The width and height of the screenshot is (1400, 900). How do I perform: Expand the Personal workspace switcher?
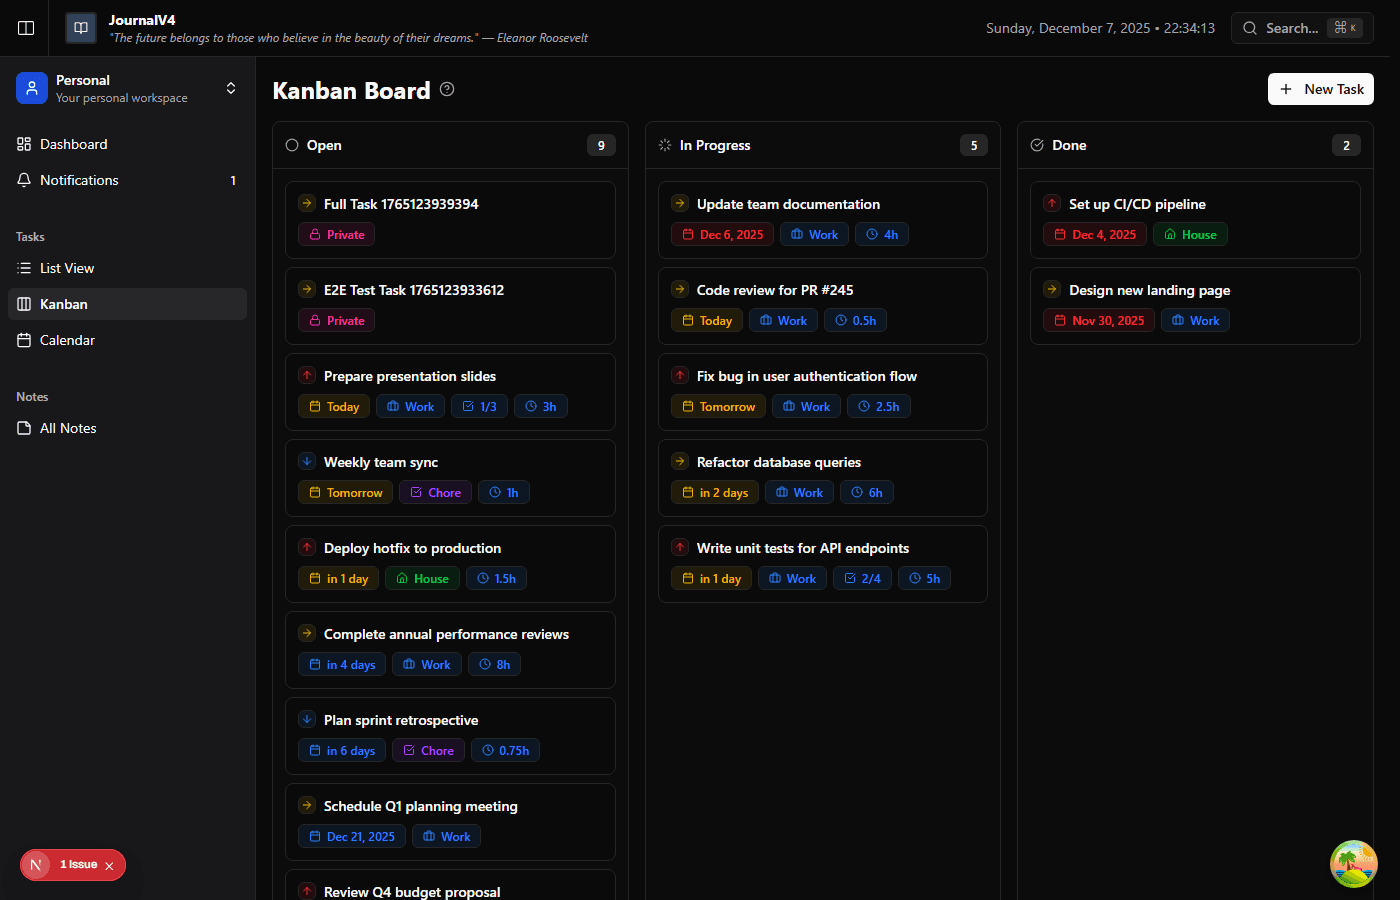click(231, 88)
